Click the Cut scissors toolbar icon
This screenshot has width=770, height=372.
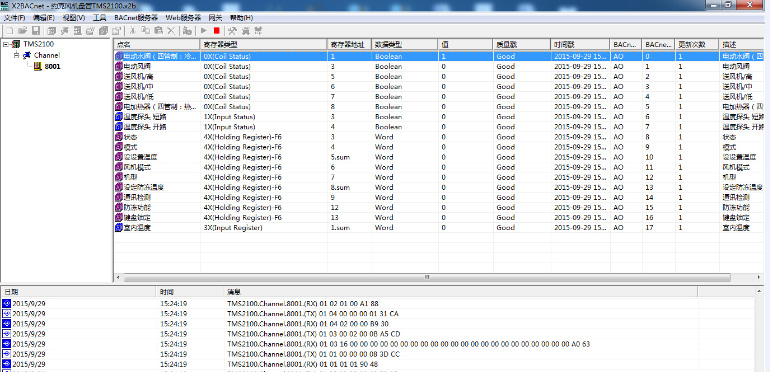point(132,31)
